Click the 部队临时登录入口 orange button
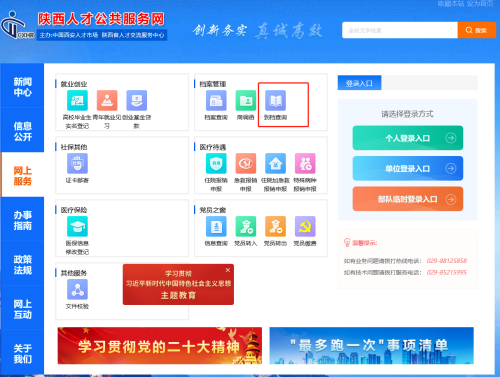This screenshot has width=500, height=377. point(408,199)
